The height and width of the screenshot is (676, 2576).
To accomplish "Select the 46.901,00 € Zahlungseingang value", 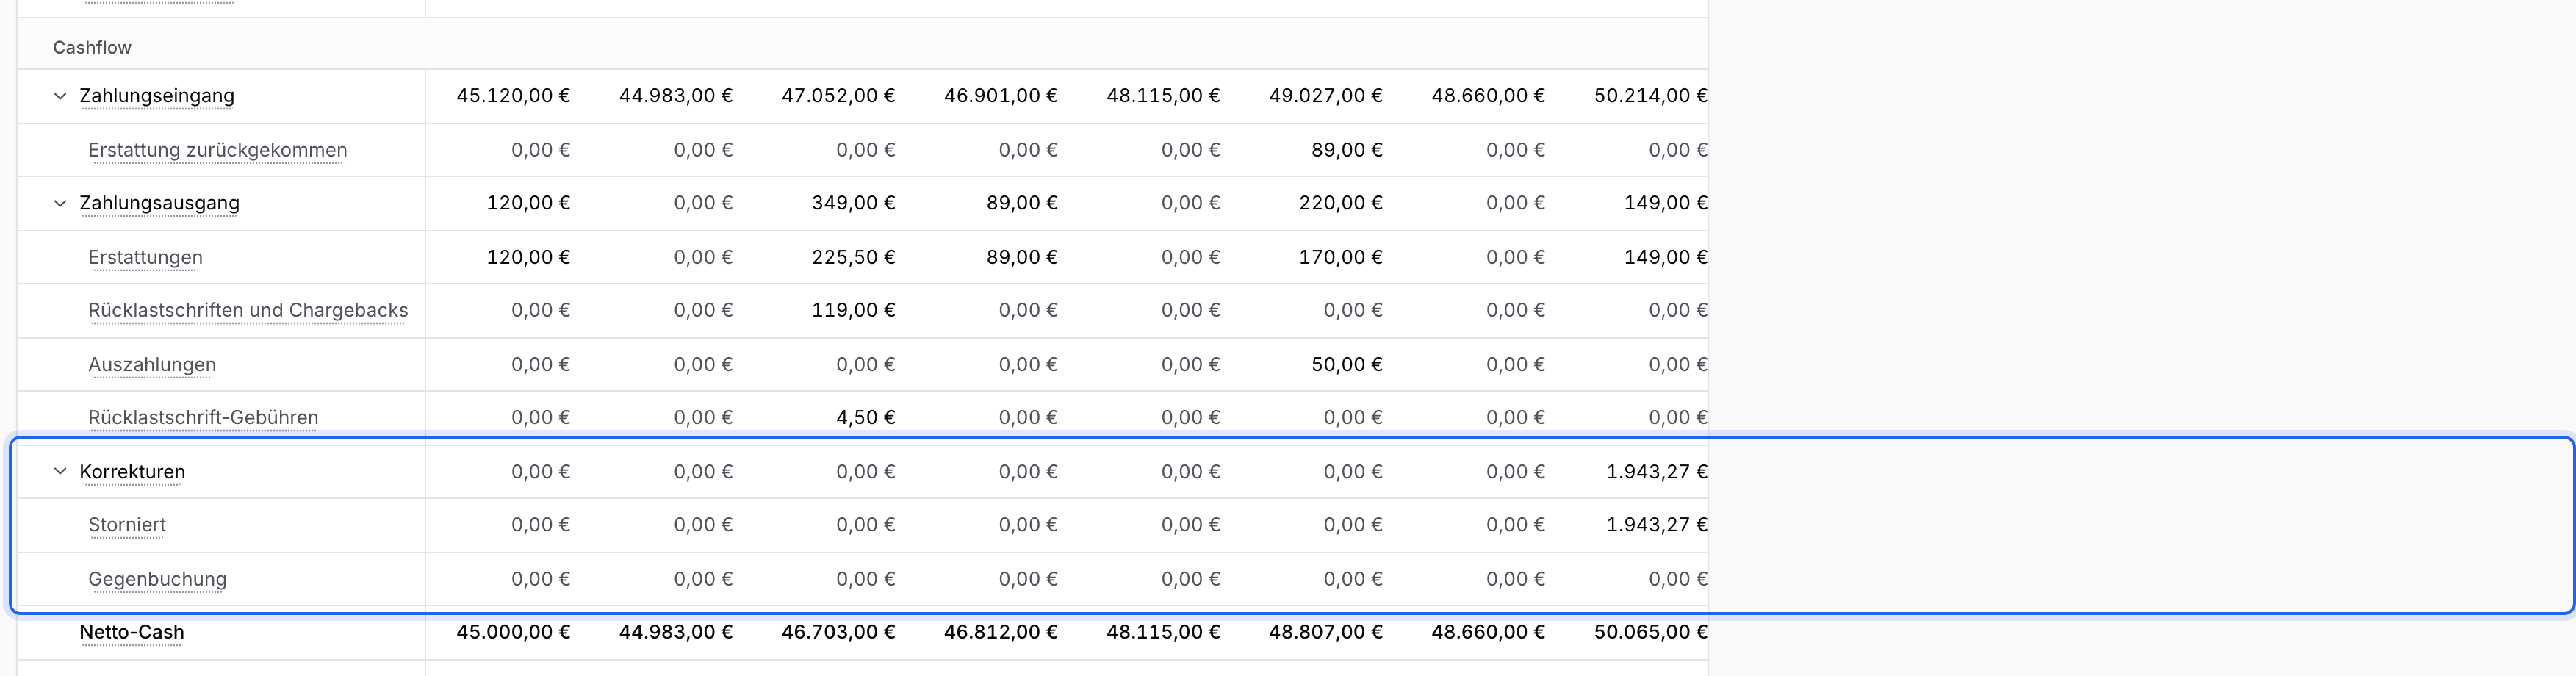I will (1001, 96).
